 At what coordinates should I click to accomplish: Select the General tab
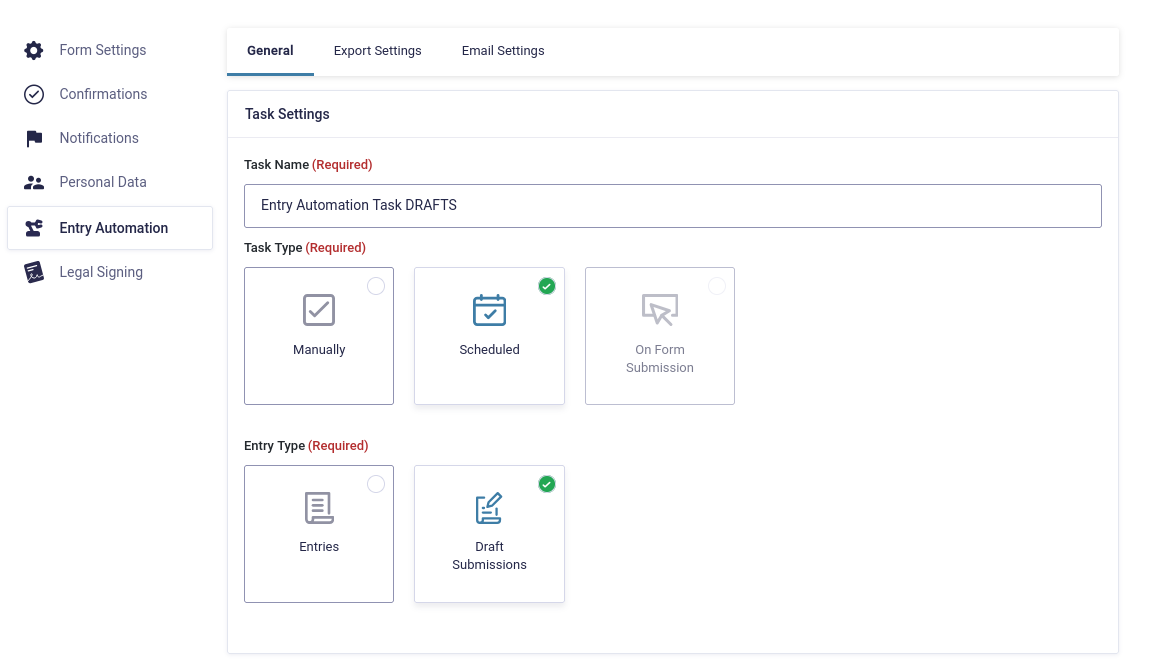pos(270,51)
